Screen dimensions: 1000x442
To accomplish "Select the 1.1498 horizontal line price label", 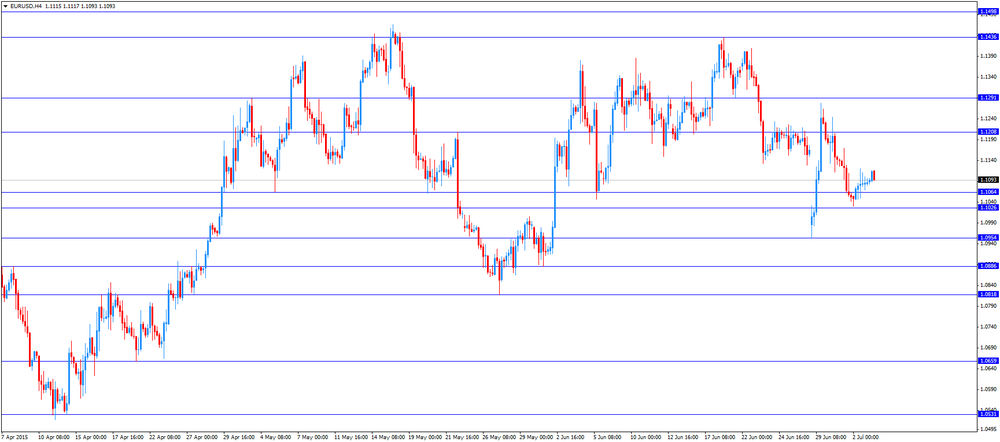I will pos(987,11).
